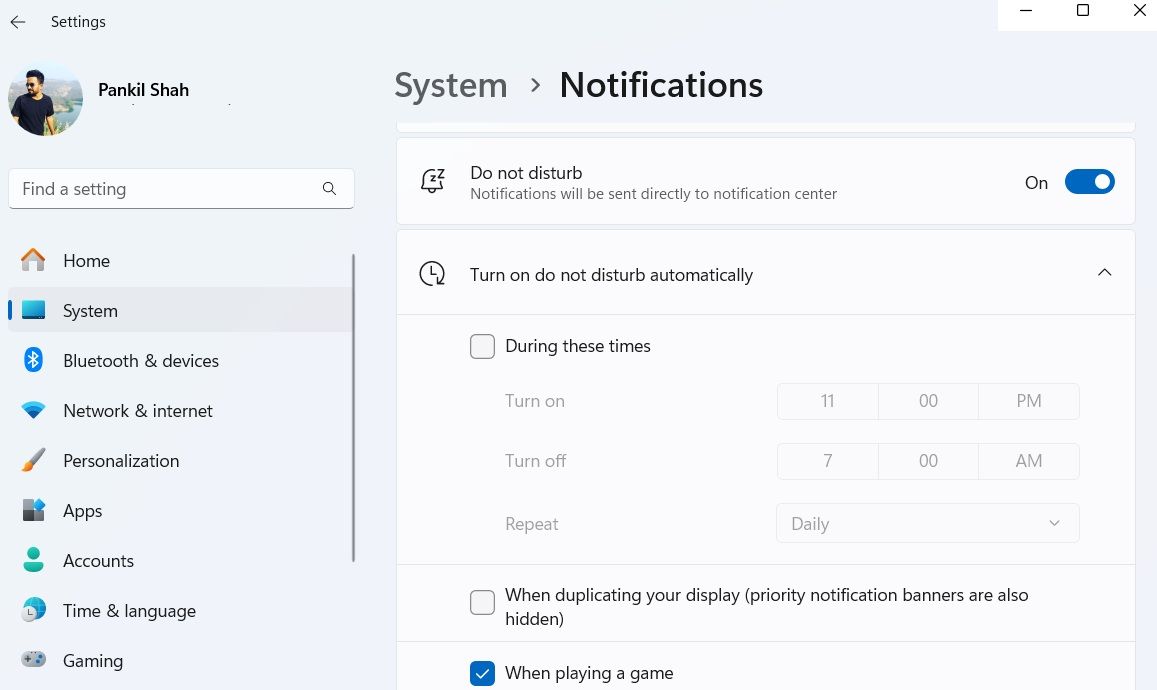Open Network & internet settings

click(x=181, y=411)
